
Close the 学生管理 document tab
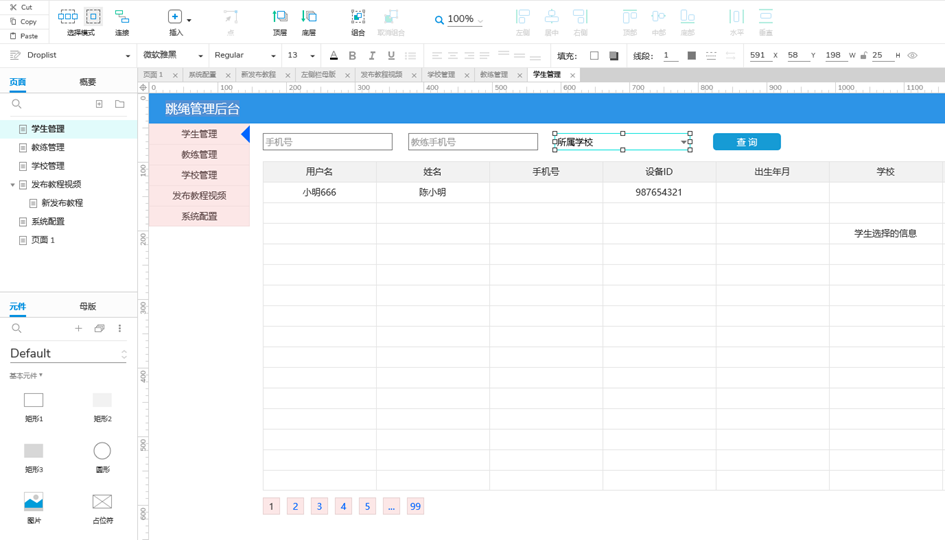coord(573,75)
